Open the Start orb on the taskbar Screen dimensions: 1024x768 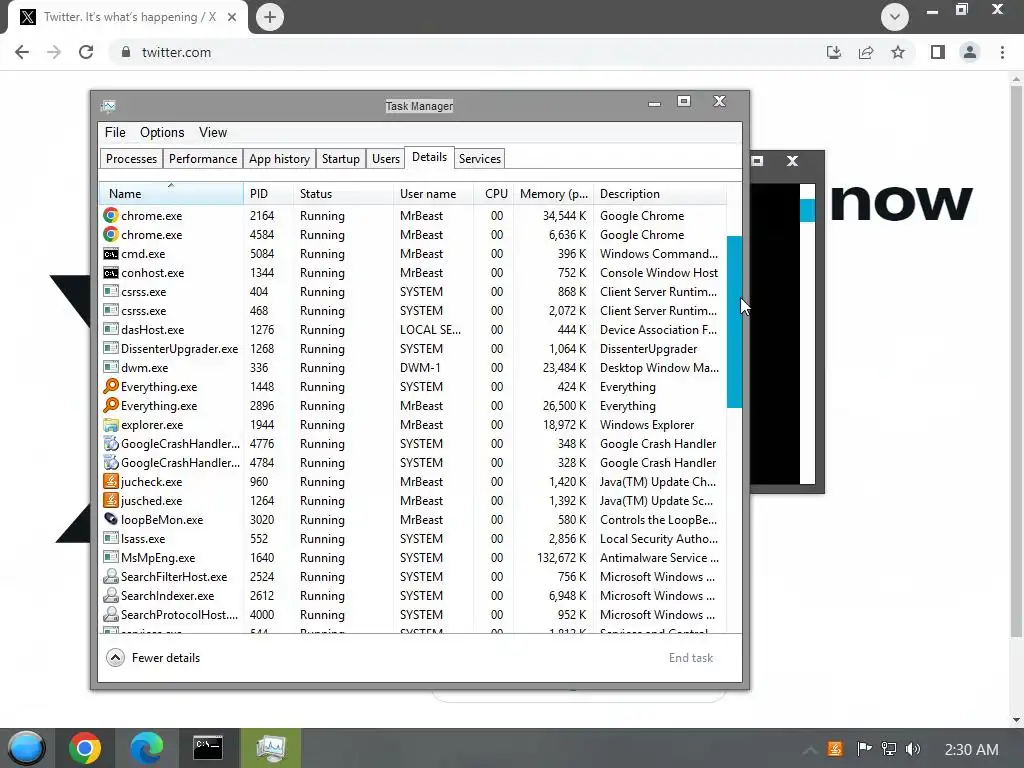[26, 748]
